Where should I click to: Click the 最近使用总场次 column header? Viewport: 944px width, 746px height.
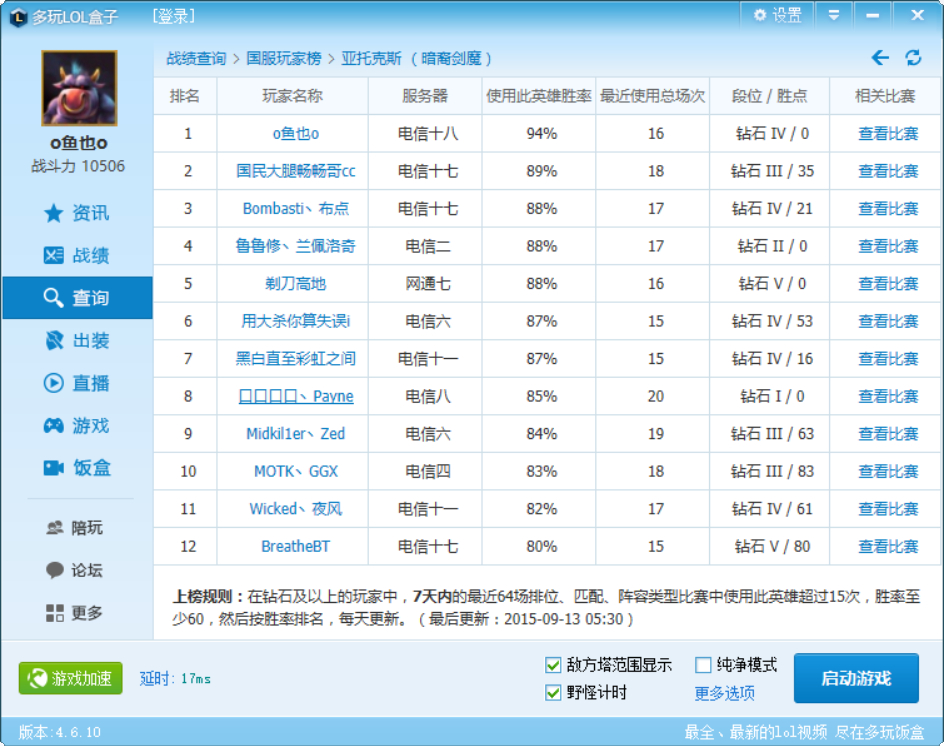tap(653, 96)
